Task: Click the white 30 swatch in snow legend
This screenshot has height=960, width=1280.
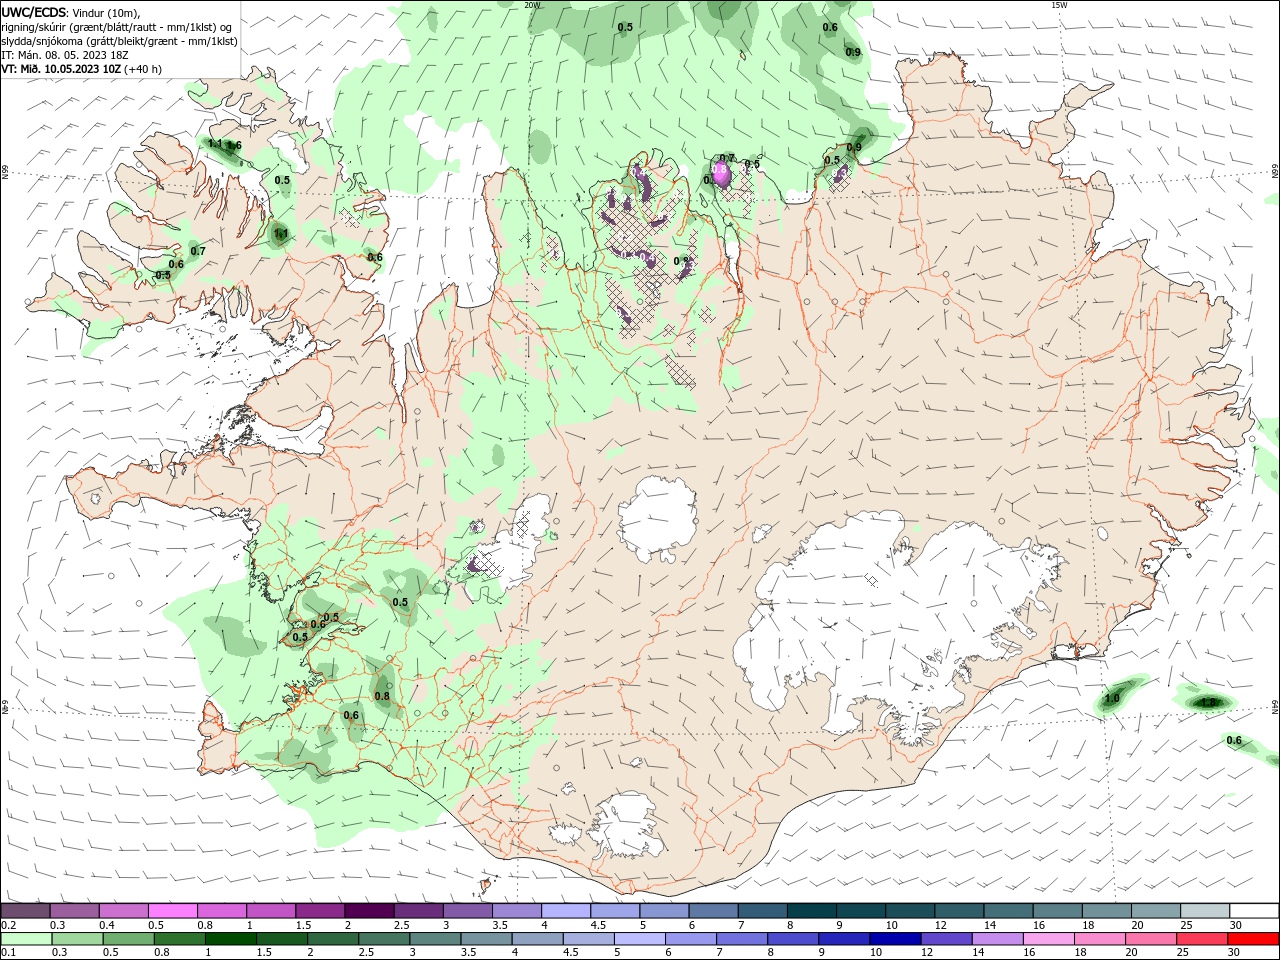Action: pos(1255,911)
